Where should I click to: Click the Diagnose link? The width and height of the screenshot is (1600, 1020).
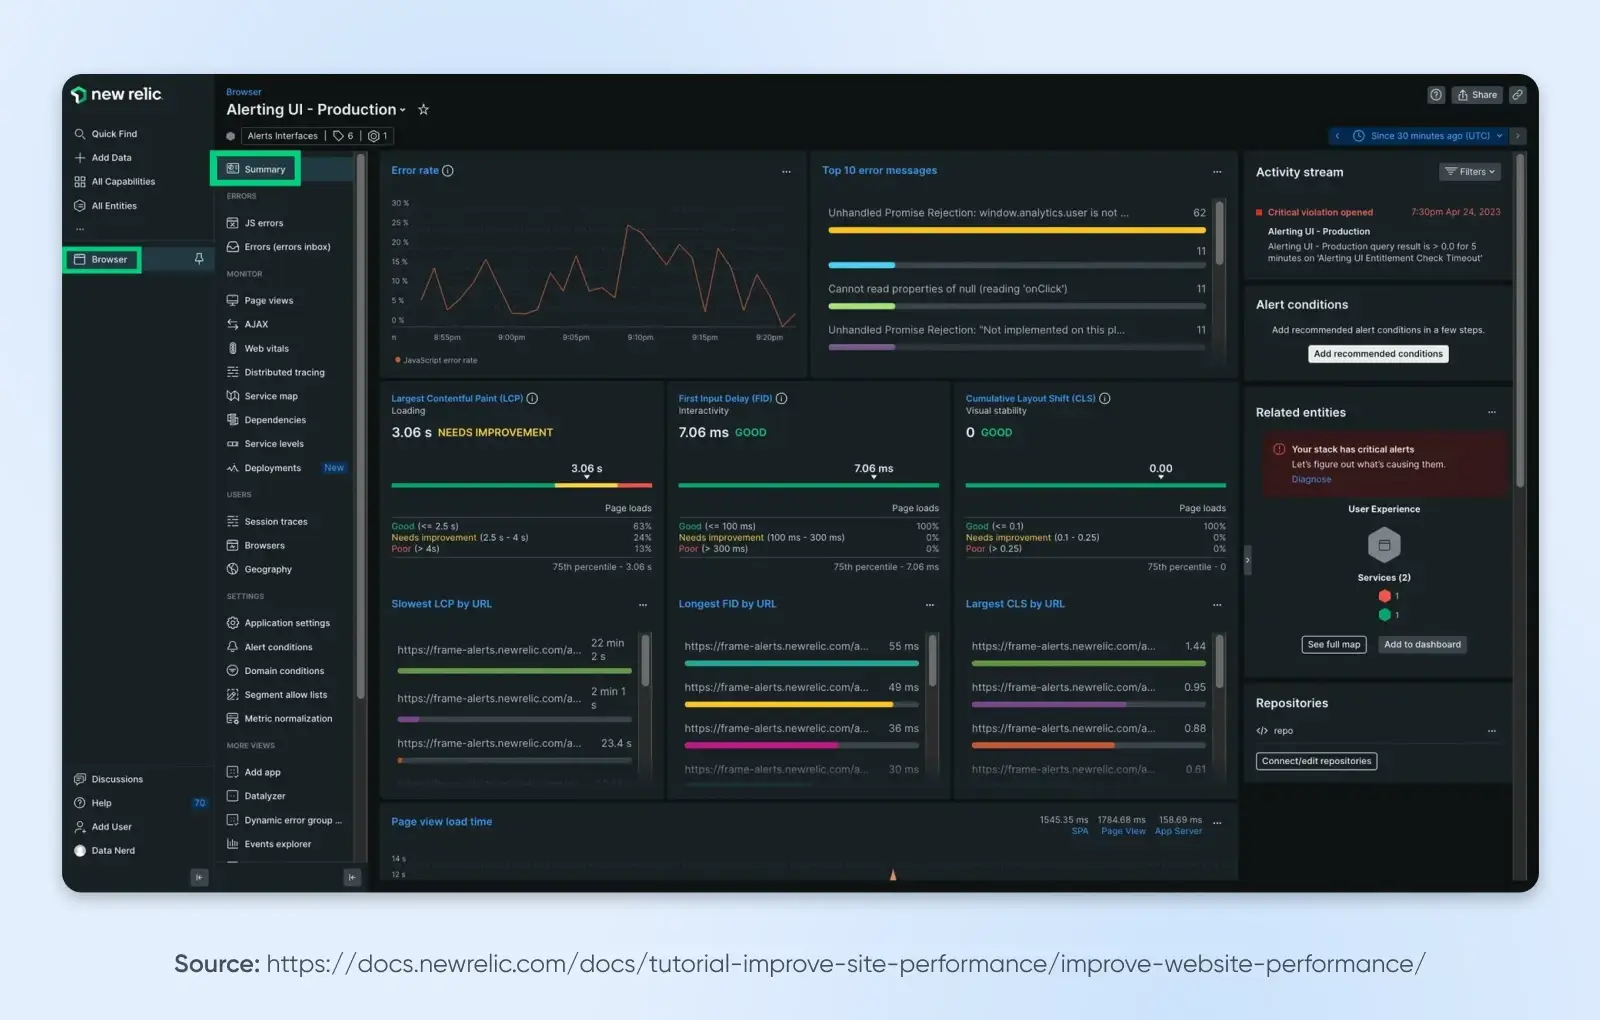1311,479
